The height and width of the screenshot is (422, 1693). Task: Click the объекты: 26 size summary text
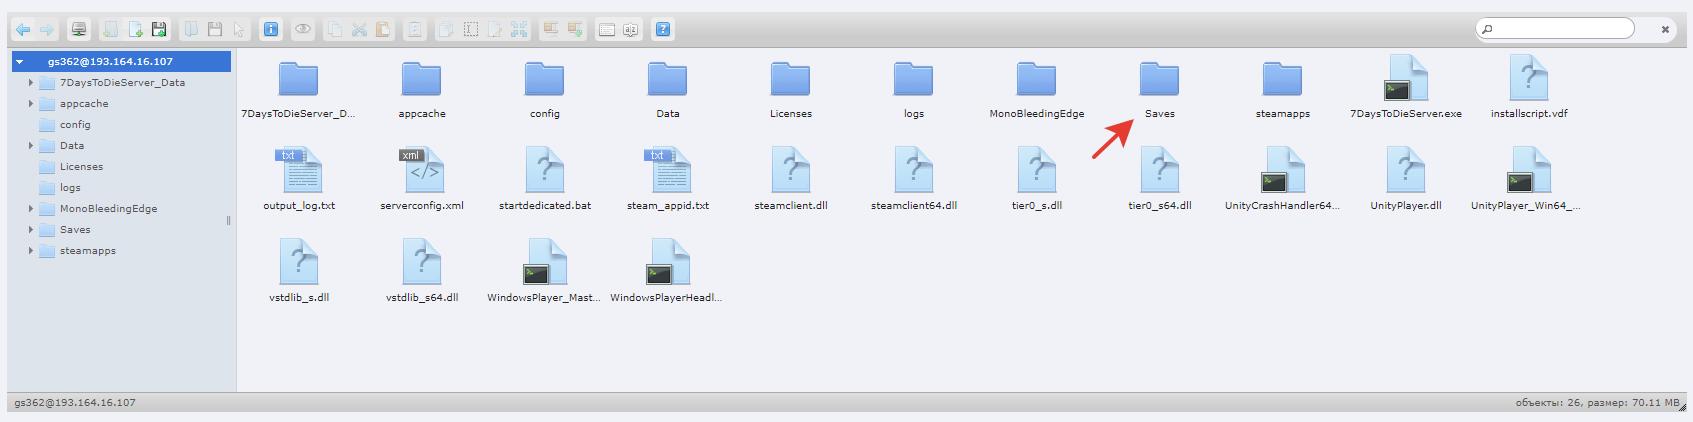[1598, 402]
